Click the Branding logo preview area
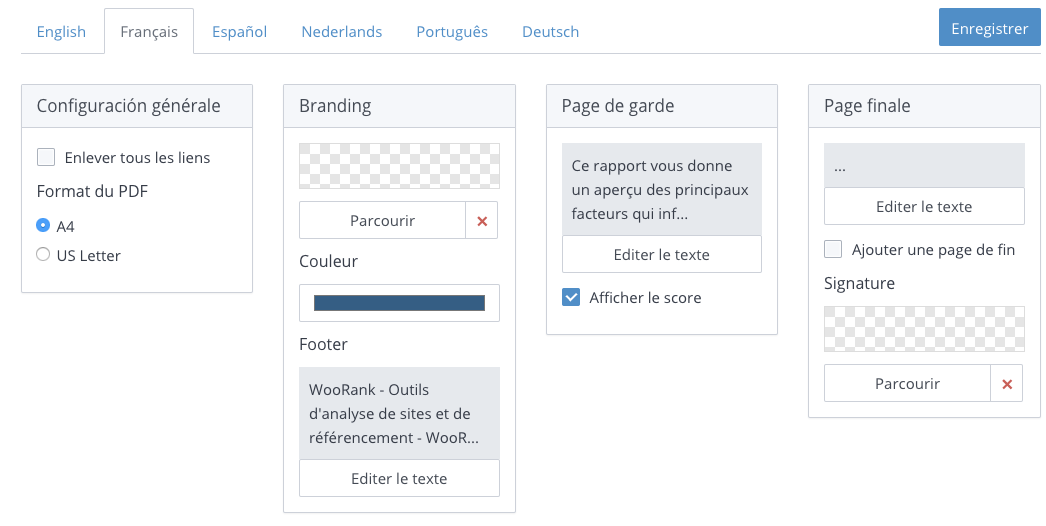The height and width of the screenshot is (526, 1046). [x=399, y=165]
